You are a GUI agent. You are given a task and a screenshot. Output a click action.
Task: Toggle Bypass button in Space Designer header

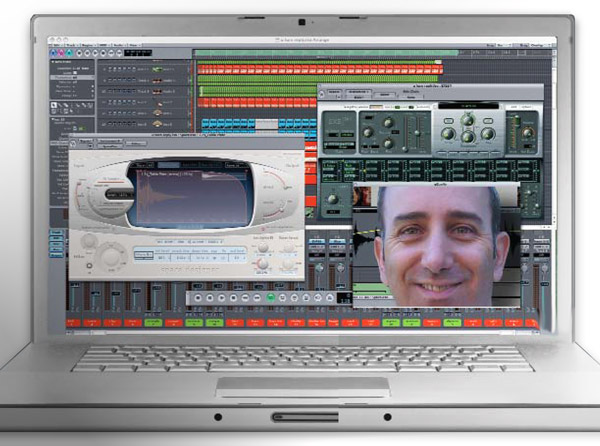click(85, 141)
